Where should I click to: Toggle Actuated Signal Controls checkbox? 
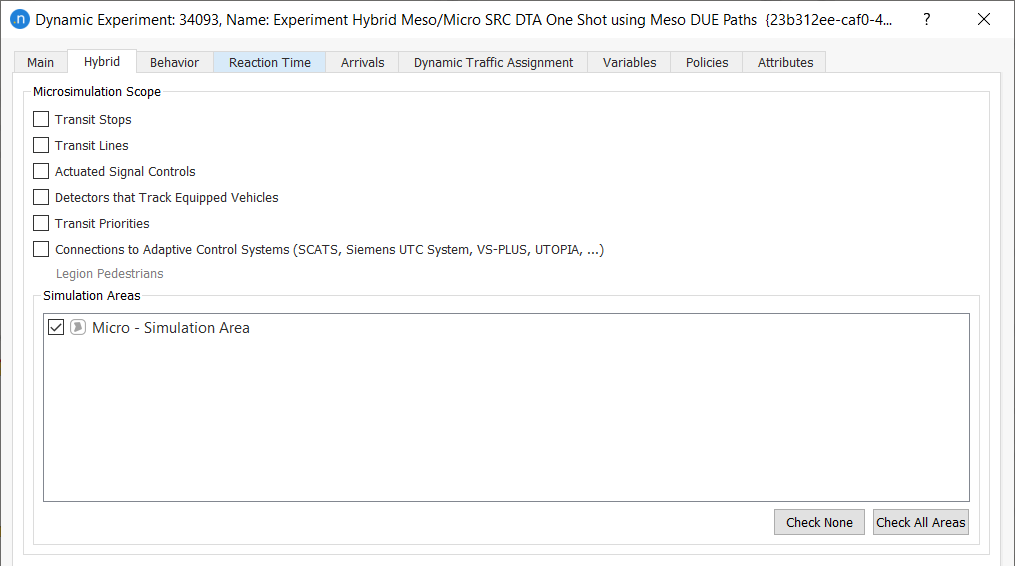(41, 171)
